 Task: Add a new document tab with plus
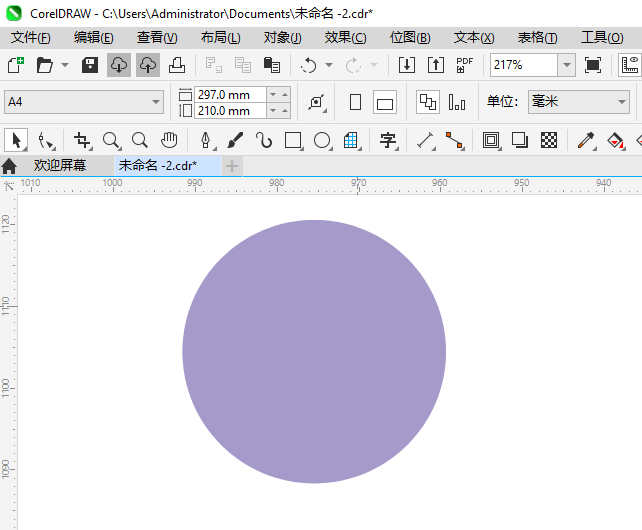click(x=232, y=166)
